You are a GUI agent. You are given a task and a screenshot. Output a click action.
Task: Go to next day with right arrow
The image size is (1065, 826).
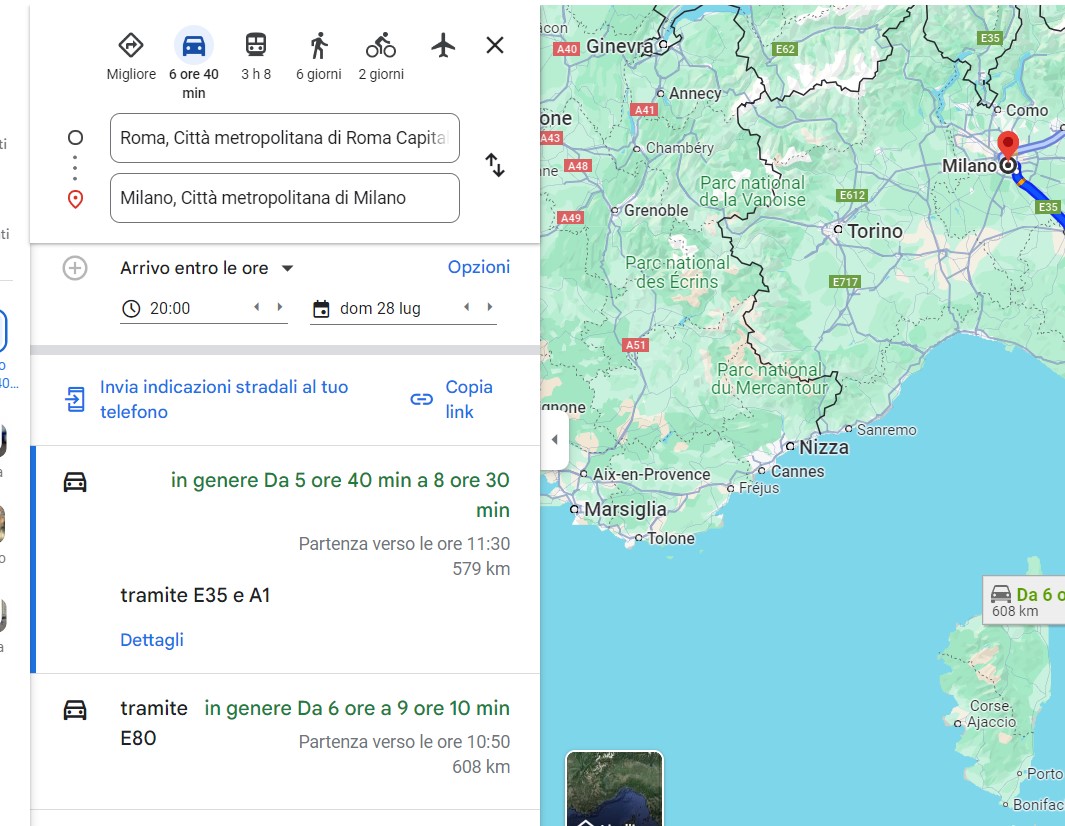[489, 307]
